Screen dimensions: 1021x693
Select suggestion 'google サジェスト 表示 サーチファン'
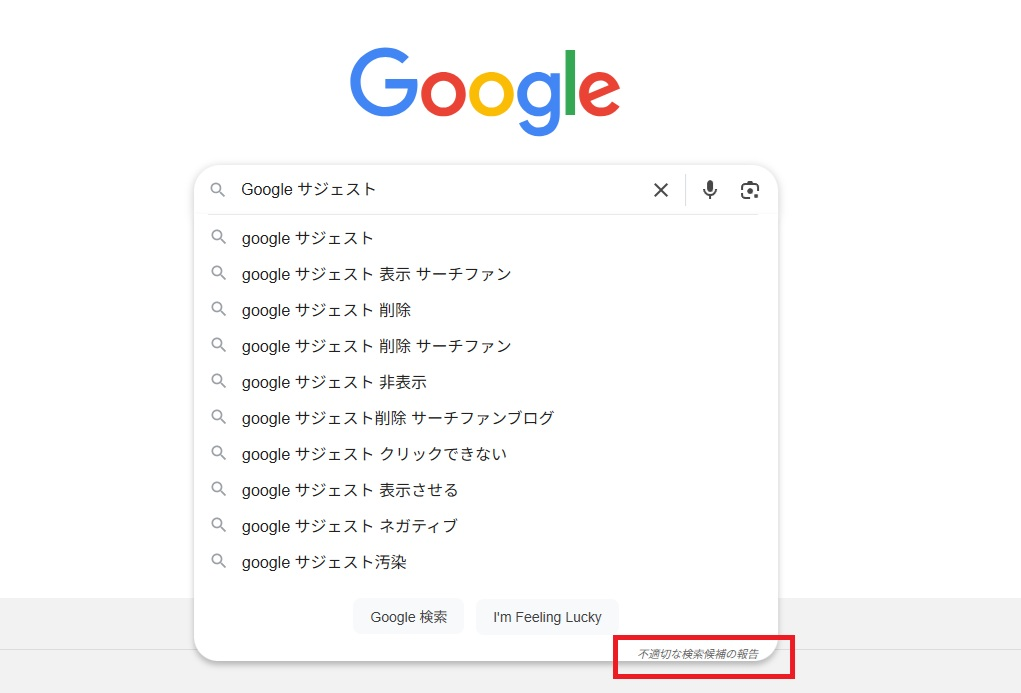[x=376, y=274]
